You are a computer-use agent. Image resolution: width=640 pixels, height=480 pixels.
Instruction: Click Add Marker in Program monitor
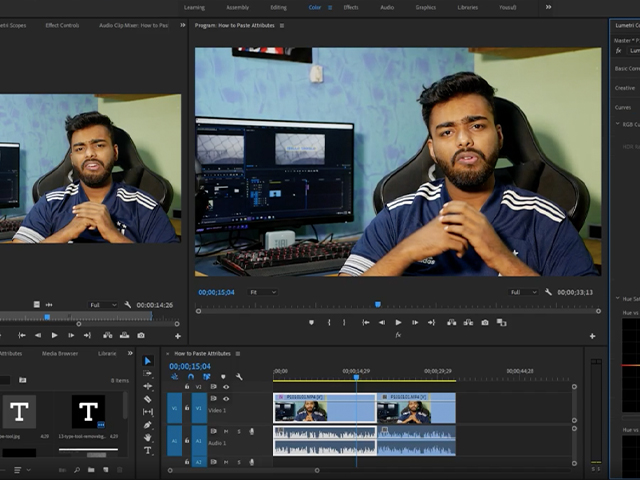[x=311, y=322]
